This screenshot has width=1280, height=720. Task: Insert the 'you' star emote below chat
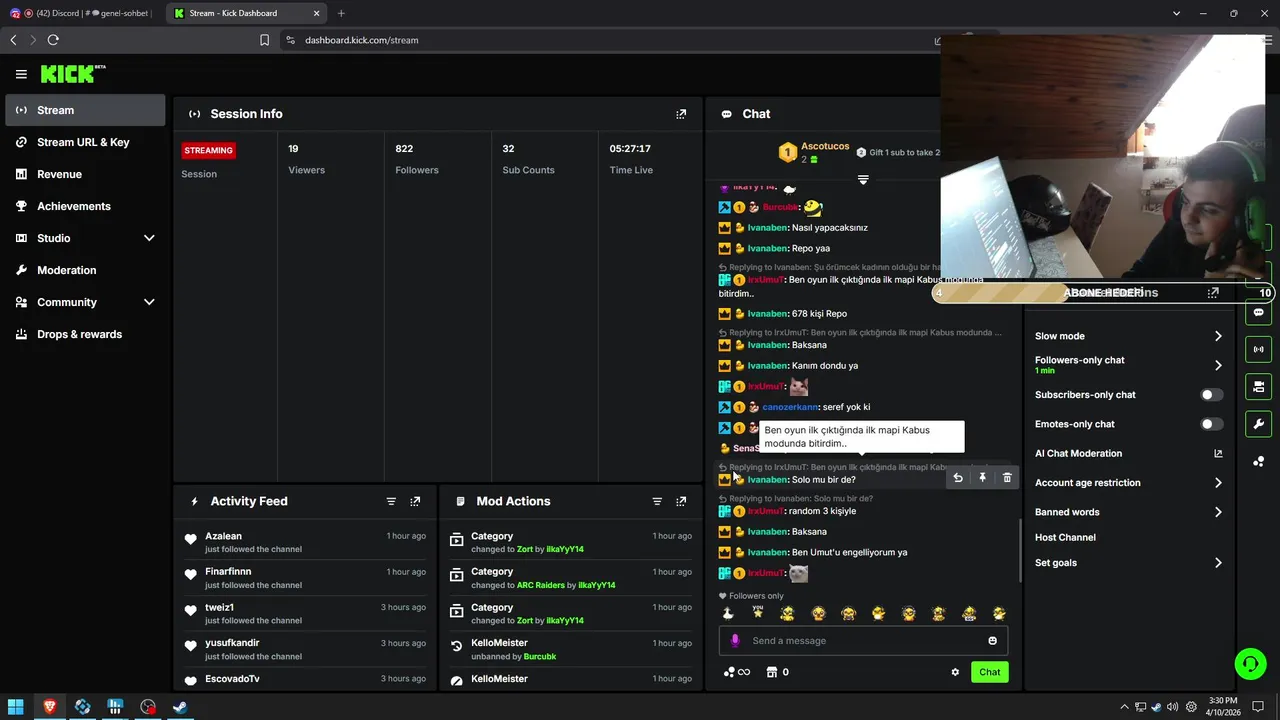pyautogui.click(x=758, y=613)
